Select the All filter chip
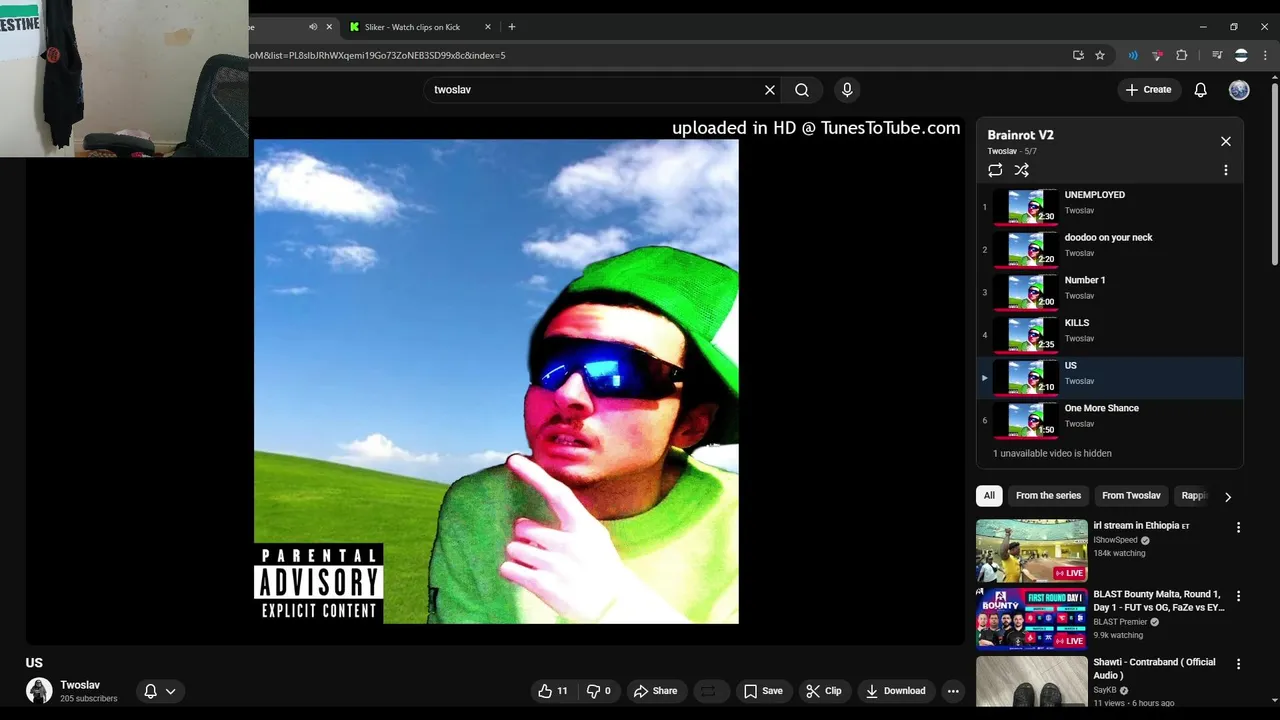 989,496
